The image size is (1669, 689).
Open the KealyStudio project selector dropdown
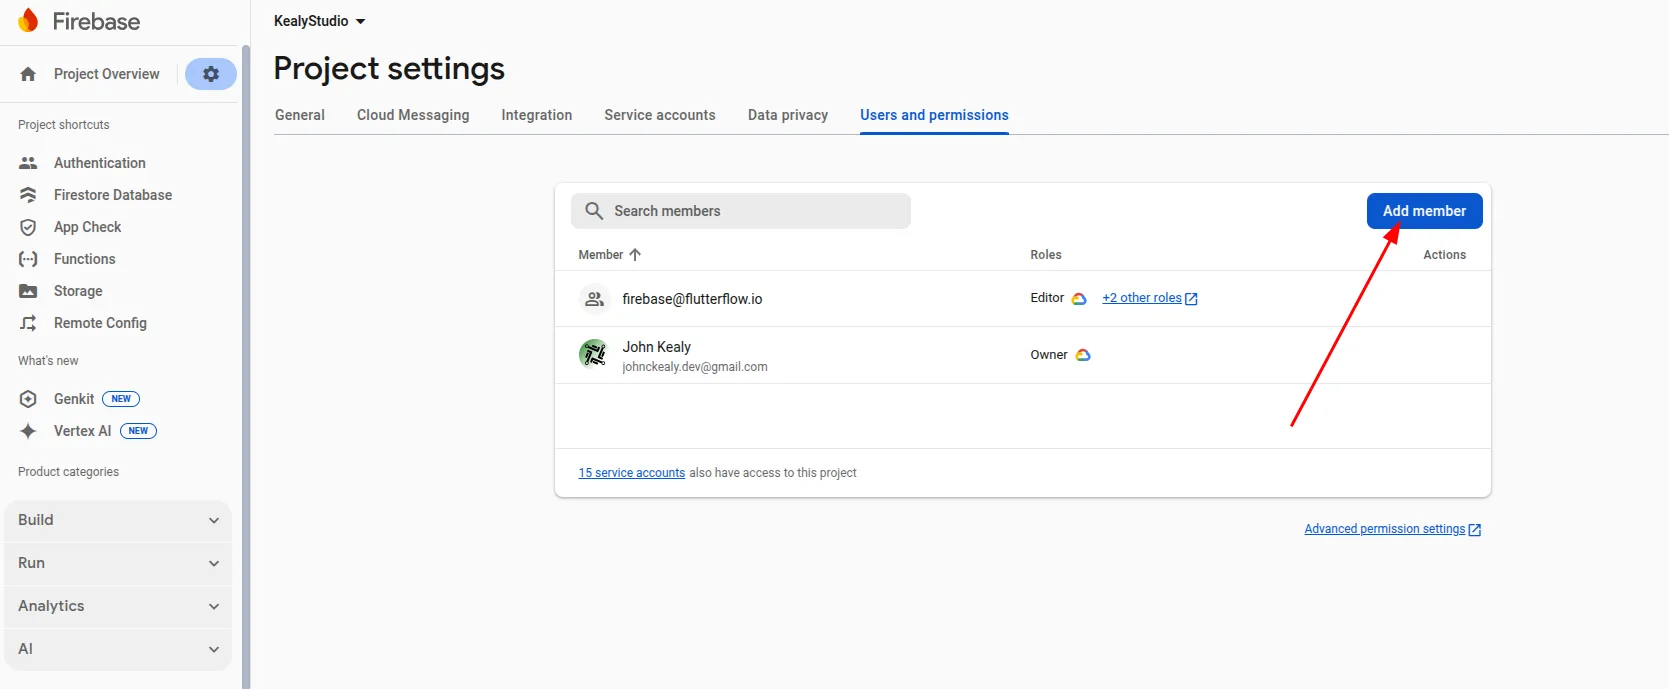(x=320, y=21)
